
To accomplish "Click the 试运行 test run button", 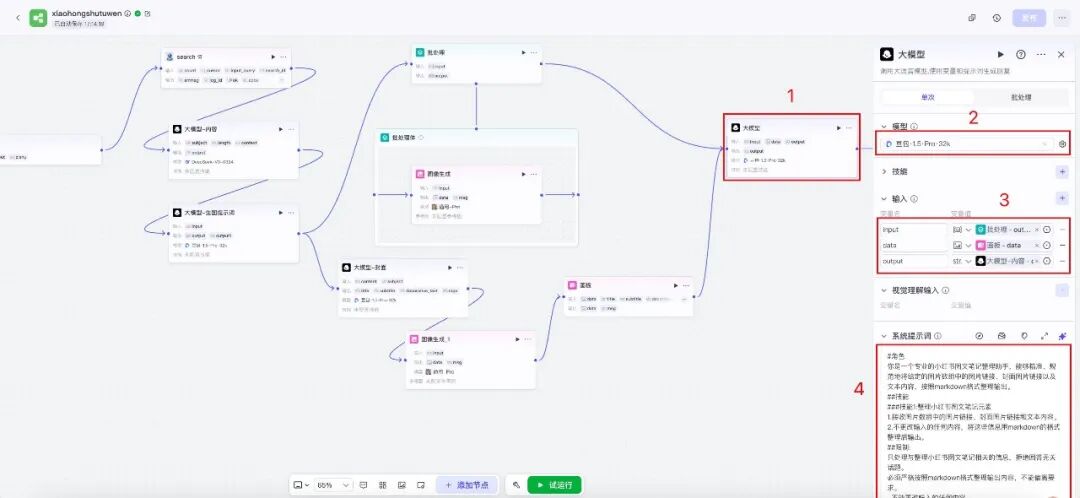I will 554,485.
